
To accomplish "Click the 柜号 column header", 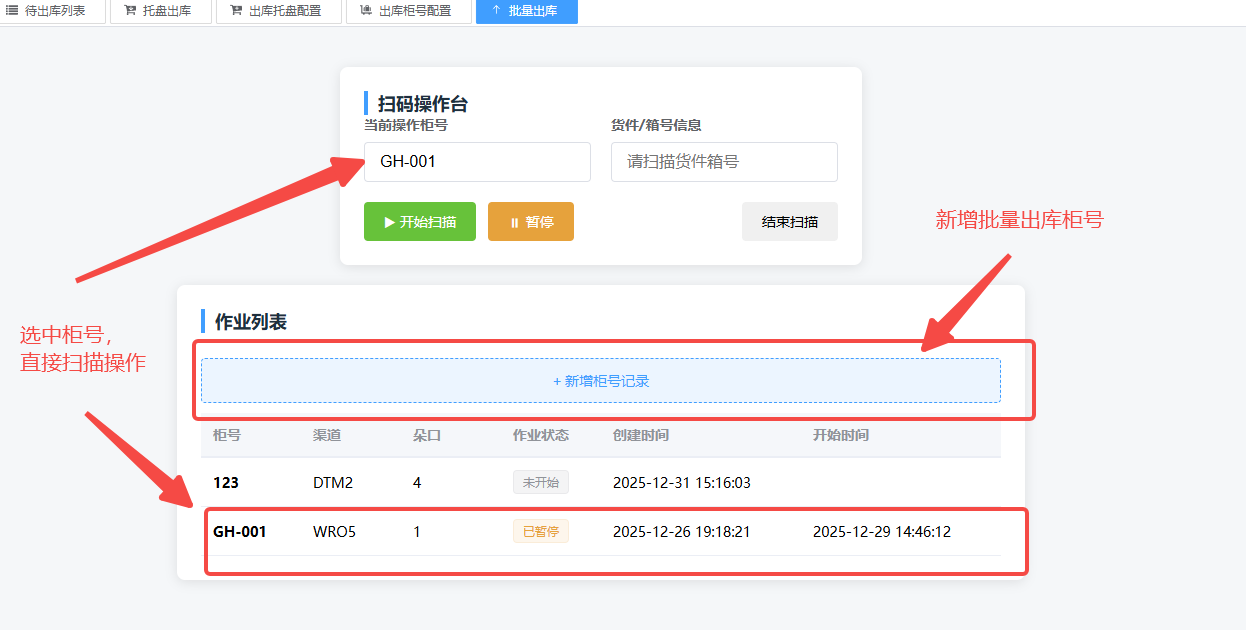I will (x=227, y=436).
